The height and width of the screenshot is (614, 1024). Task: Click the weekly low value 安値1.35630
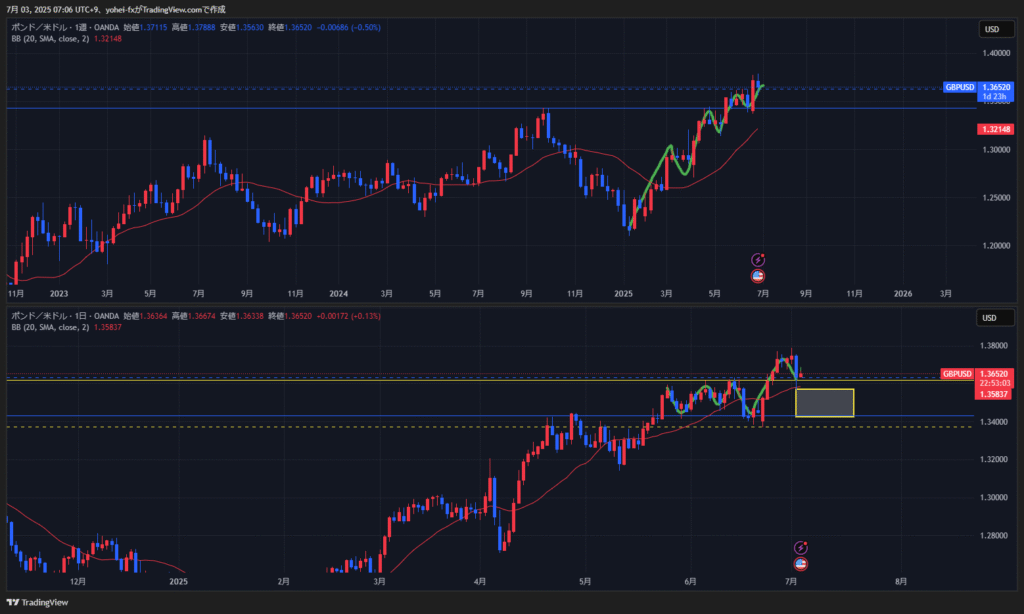point(242,27)
